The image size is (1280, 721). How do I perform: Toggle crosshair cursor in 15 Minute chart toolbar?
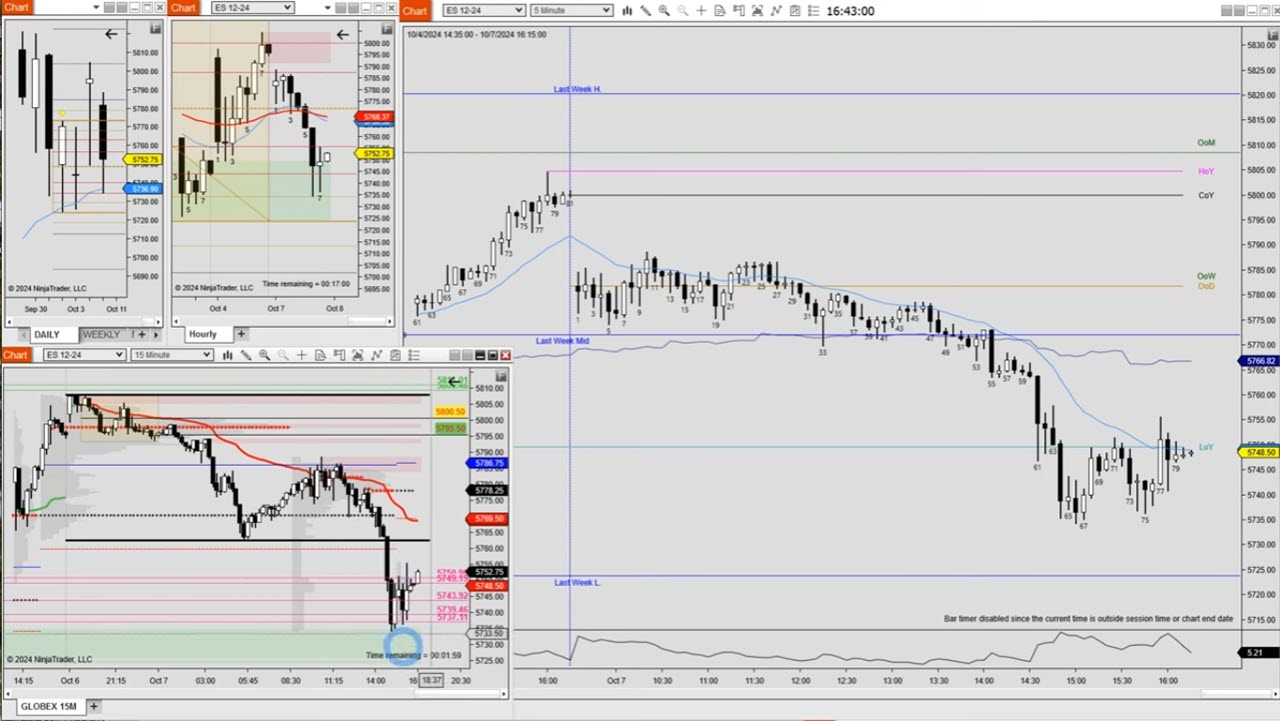pyautogui.click(x=301, y=355)
